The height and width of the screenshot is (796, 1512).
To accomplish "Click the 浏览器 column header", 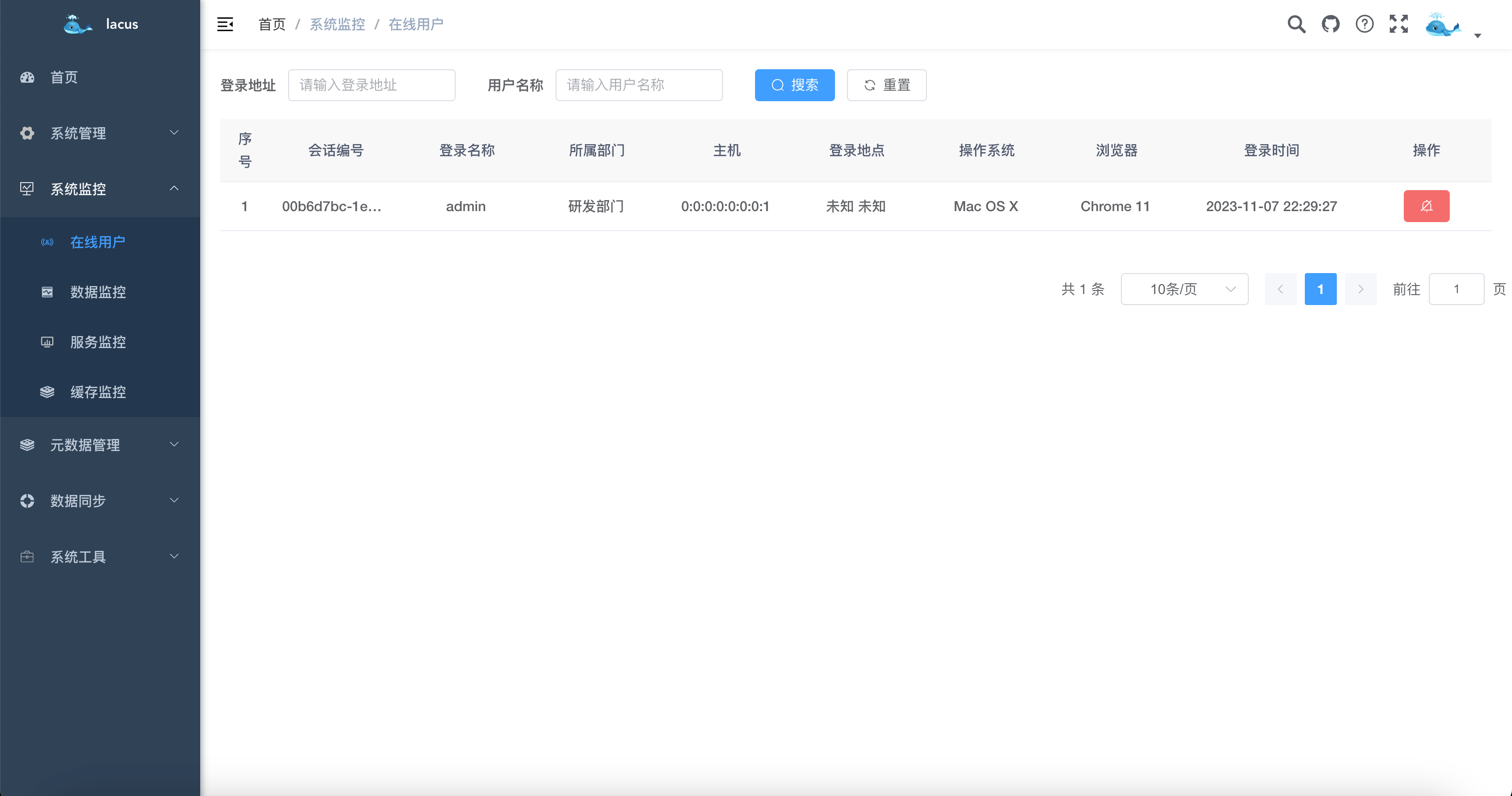I will [1117, 150].
